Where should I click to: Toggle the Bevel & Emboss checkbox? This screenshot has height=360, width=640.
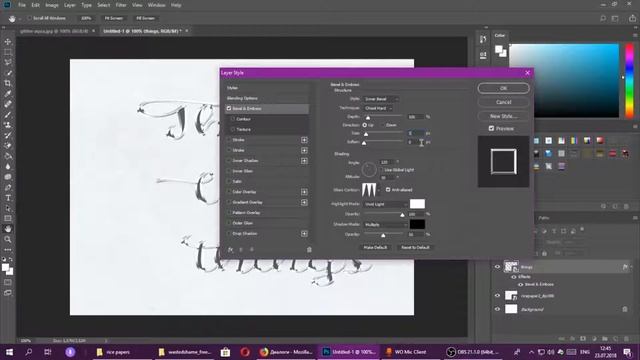tap(229, 109)
